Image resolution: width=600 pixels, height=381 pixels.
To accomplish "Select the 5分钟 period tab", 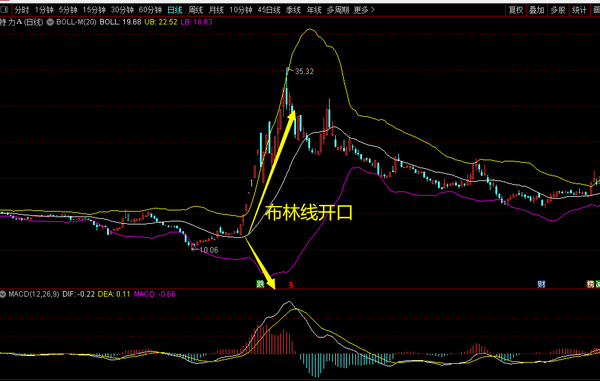I will click(x=68, y=10).
